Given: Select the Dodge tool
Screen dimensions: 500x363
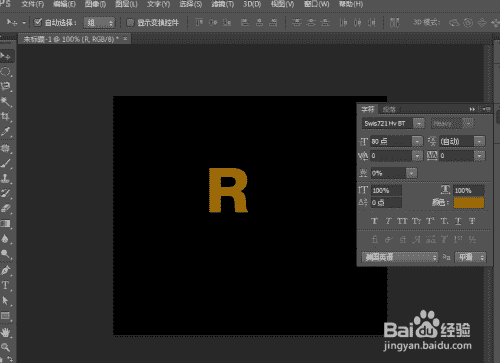Looking at the screenshot, I should tap(6, 254).
